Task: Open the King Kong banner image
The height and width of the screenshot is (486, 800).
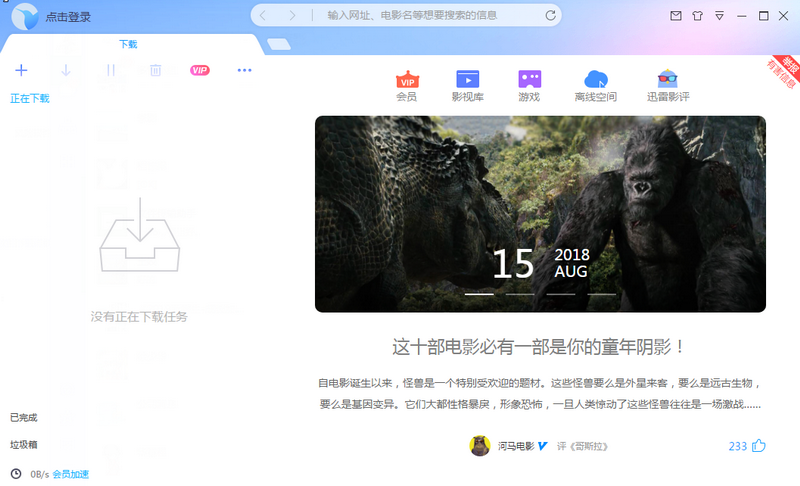Action: pyautogui.click(x=540, y=214)
